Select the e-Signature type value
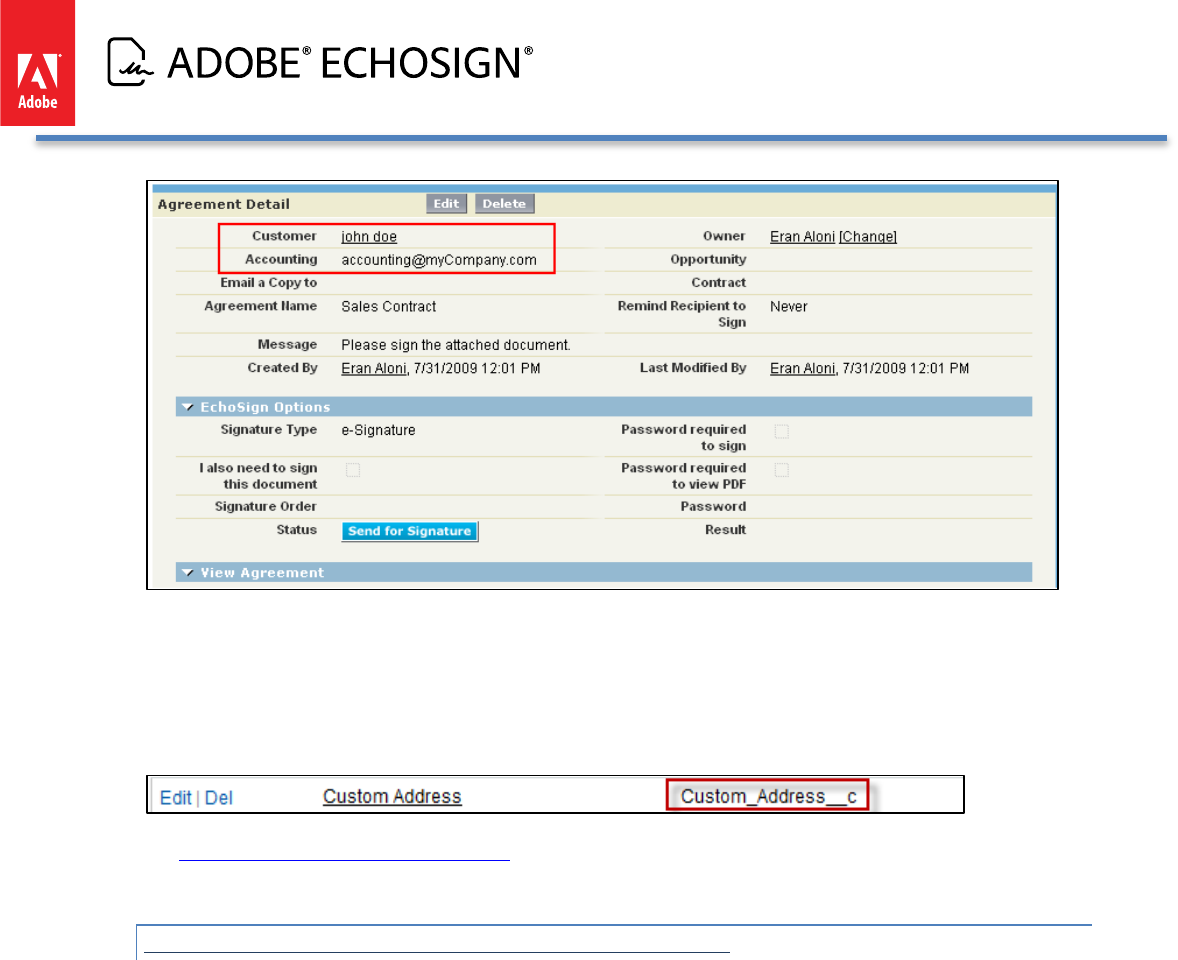This screenshot has height=960, width=1178. [x=378, y=430]
